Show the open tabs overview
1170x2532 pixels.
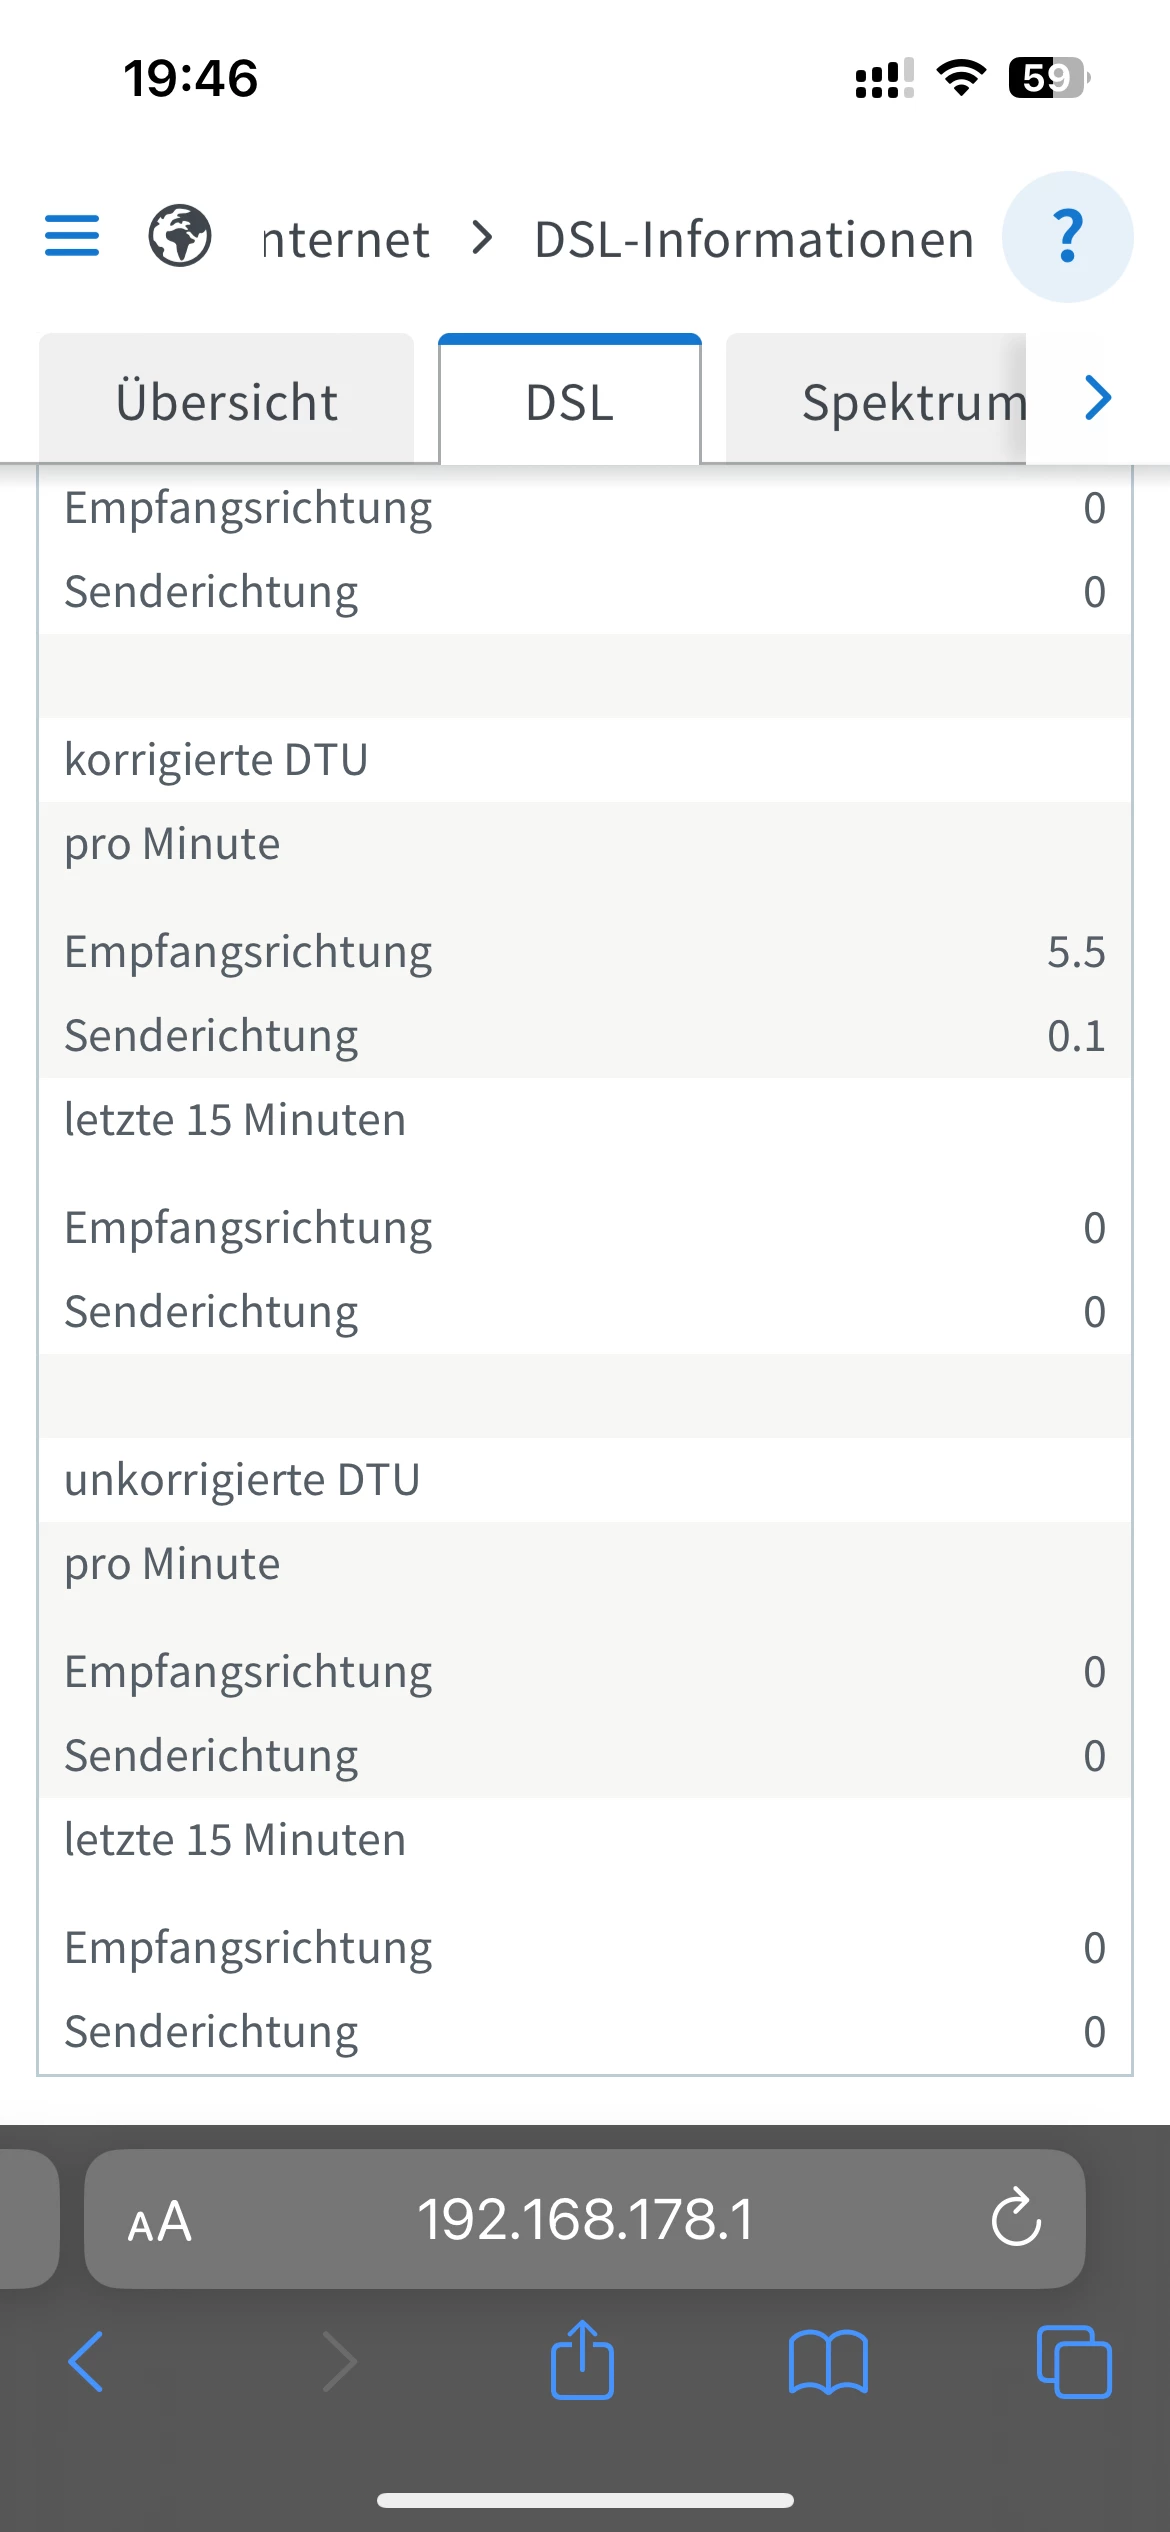point(1074,2362)
